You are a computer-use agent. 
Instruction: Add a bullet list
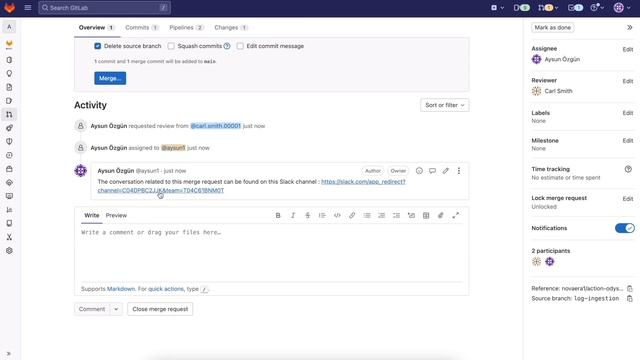click(367, 216)
